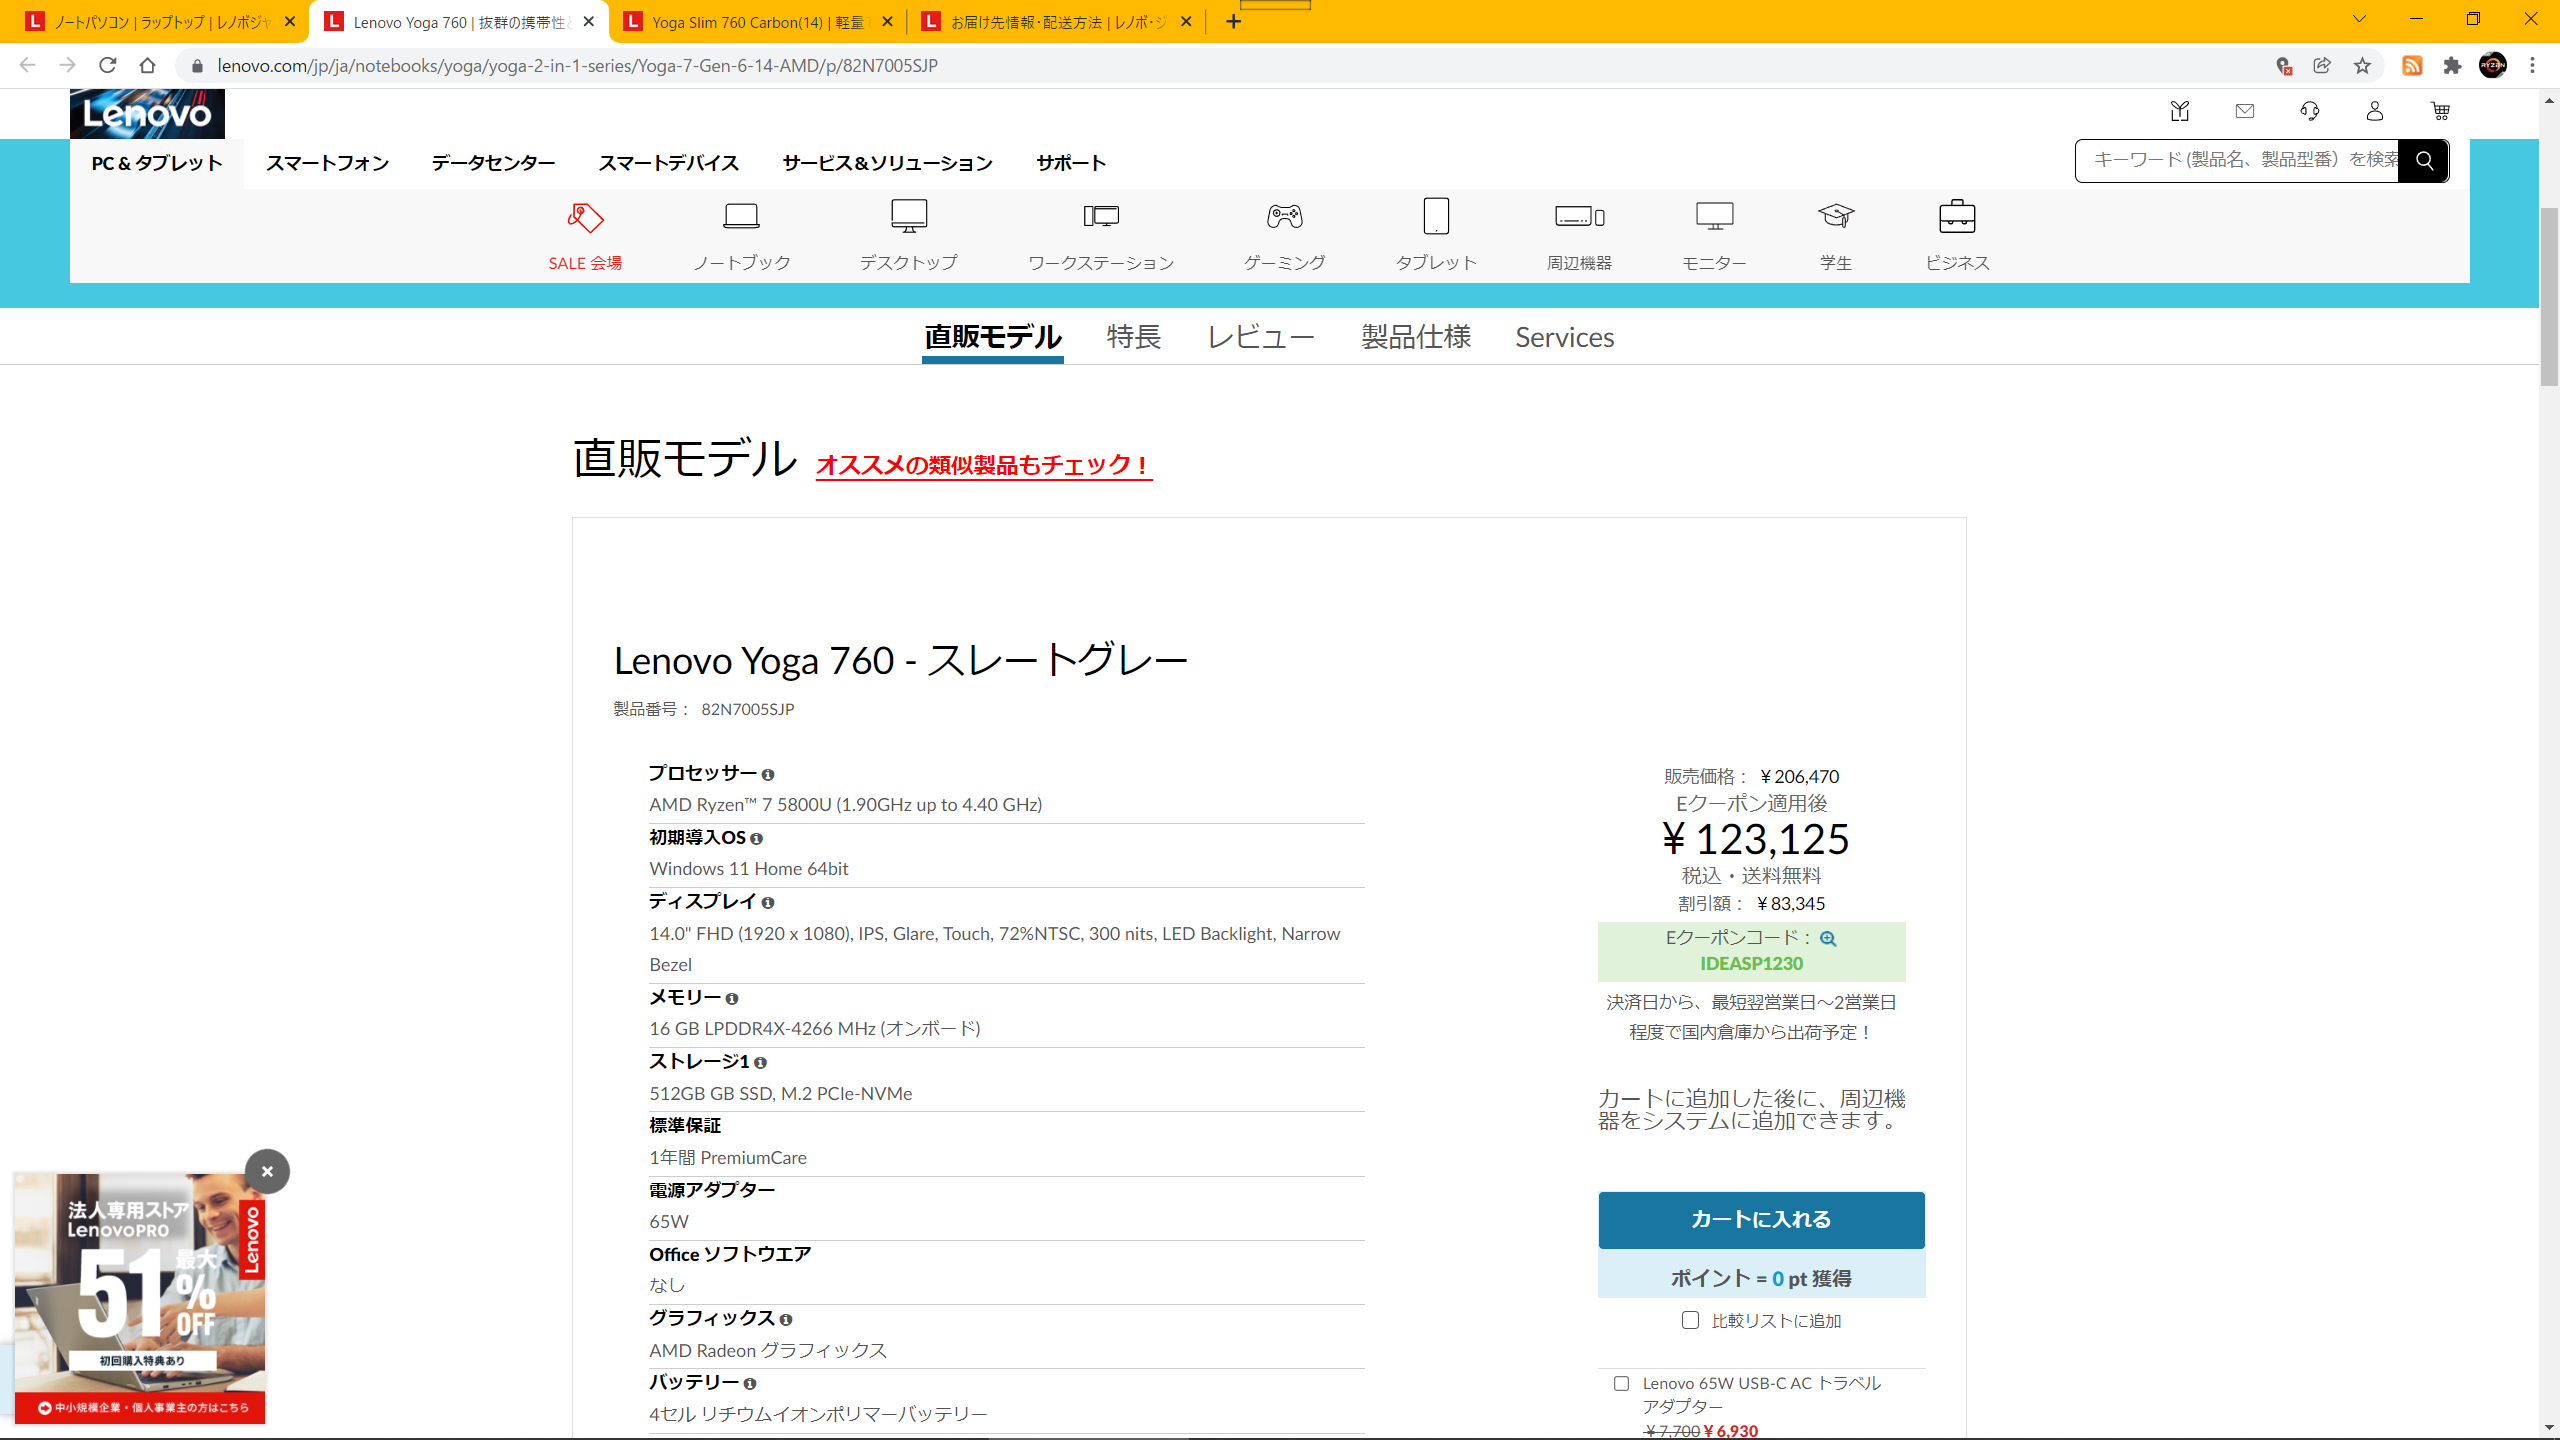Select the 製品仕様 tab
Screen dimensions: 2560x1440
[1416, 337]
